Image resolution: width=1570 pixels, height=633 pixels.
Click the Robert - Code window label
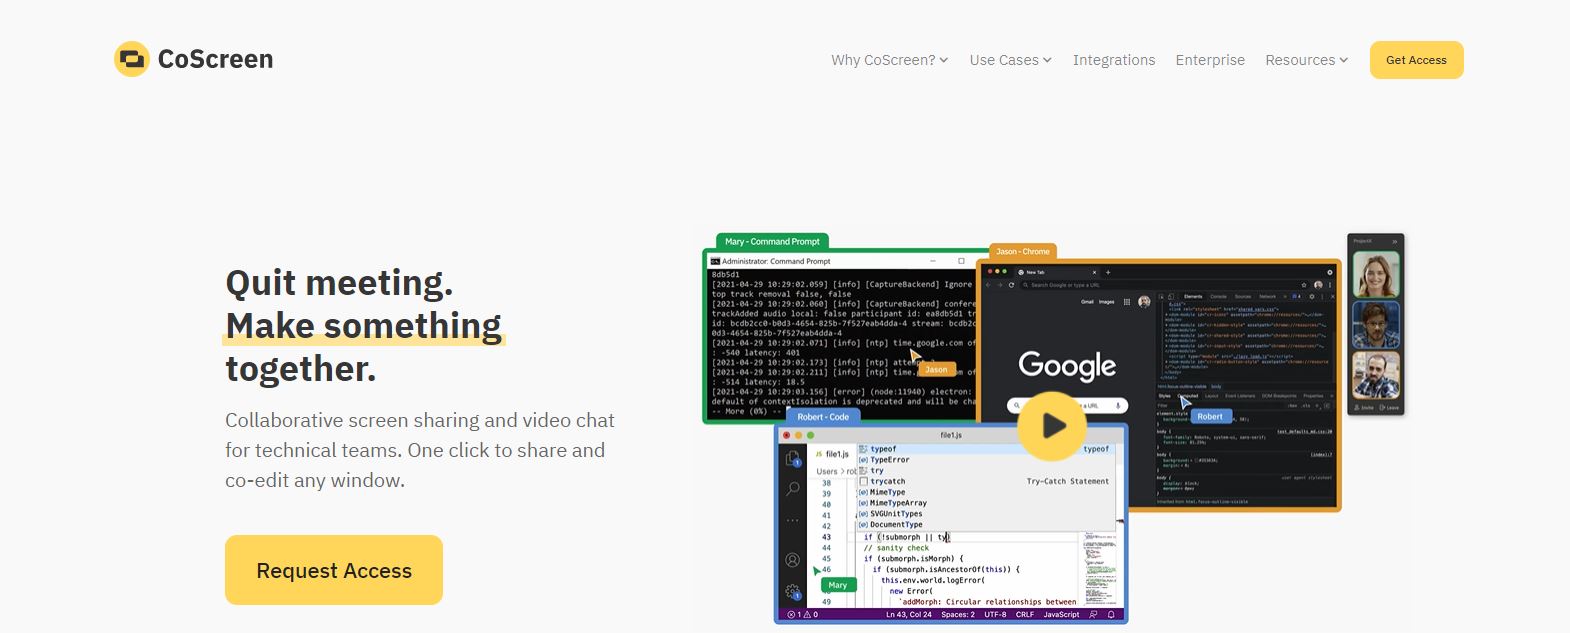(x=823, y=417)
